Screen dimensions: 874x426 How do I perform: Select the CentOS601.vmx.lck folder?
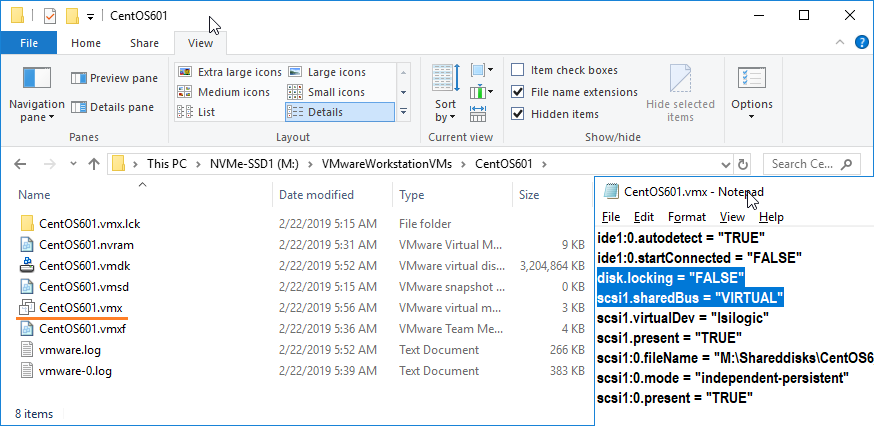[89, 224]
